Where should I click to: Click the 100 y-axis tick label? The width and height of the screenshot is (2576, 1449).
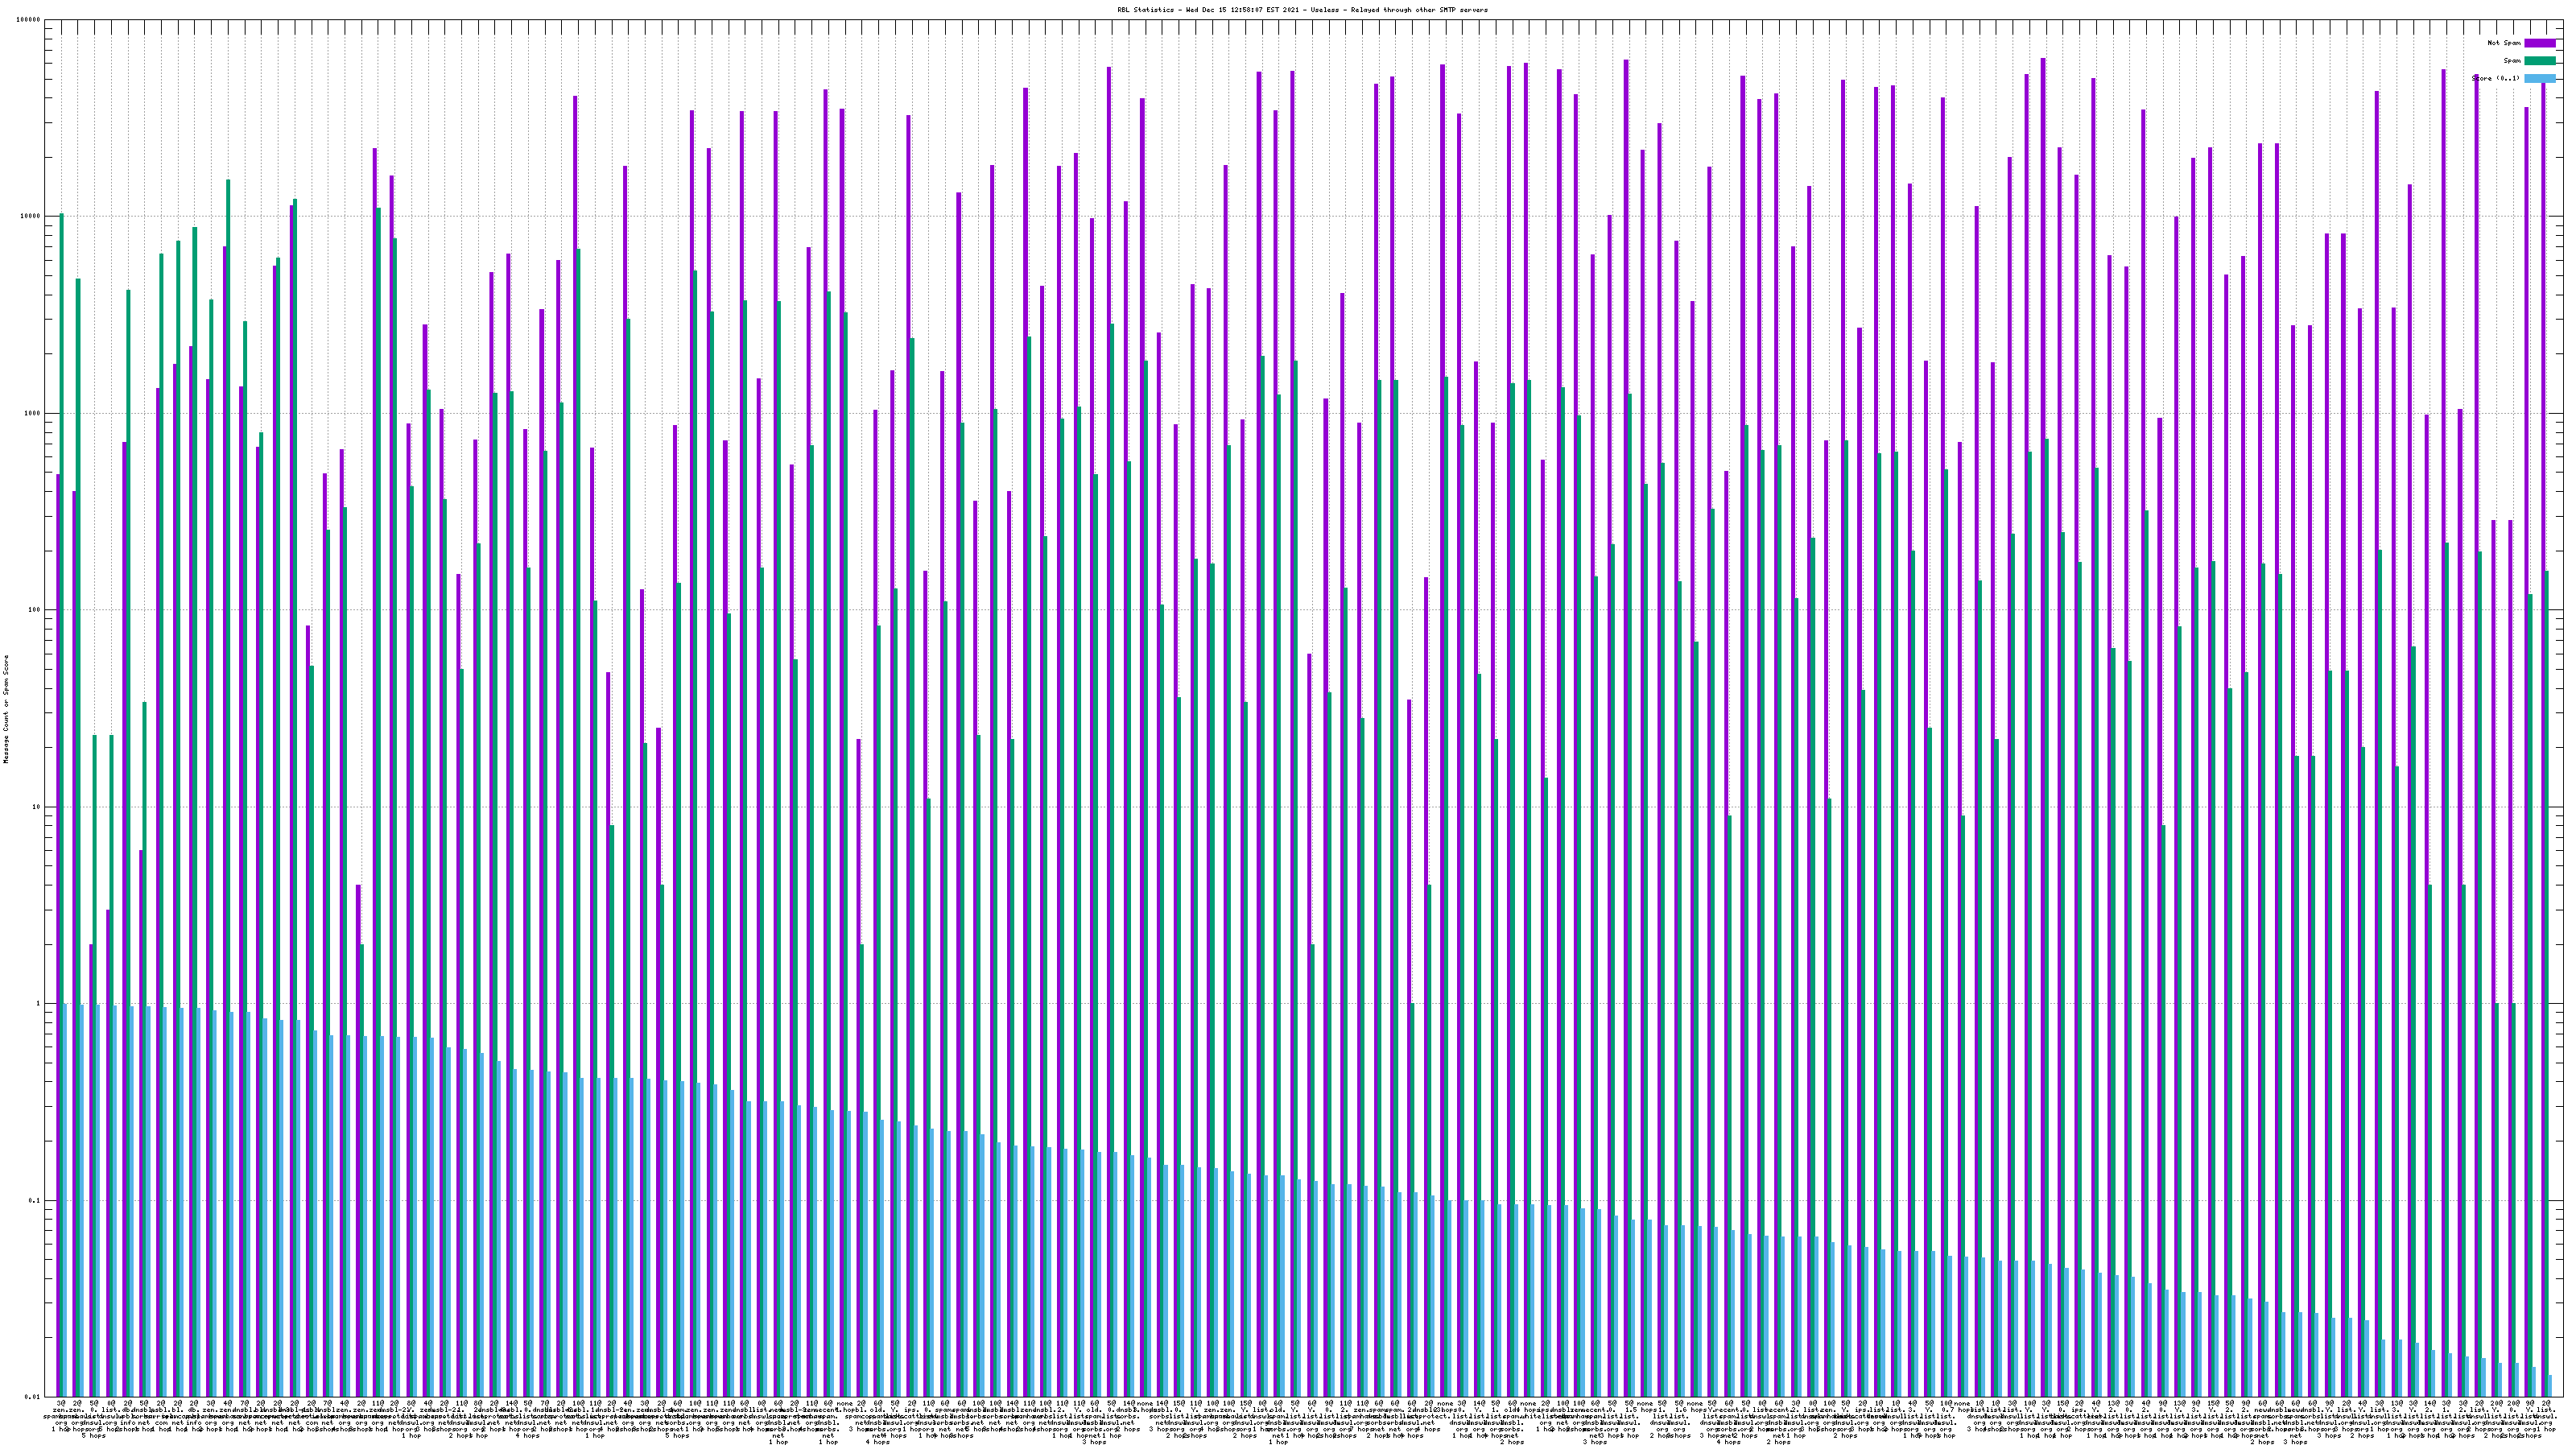(35, 610)
